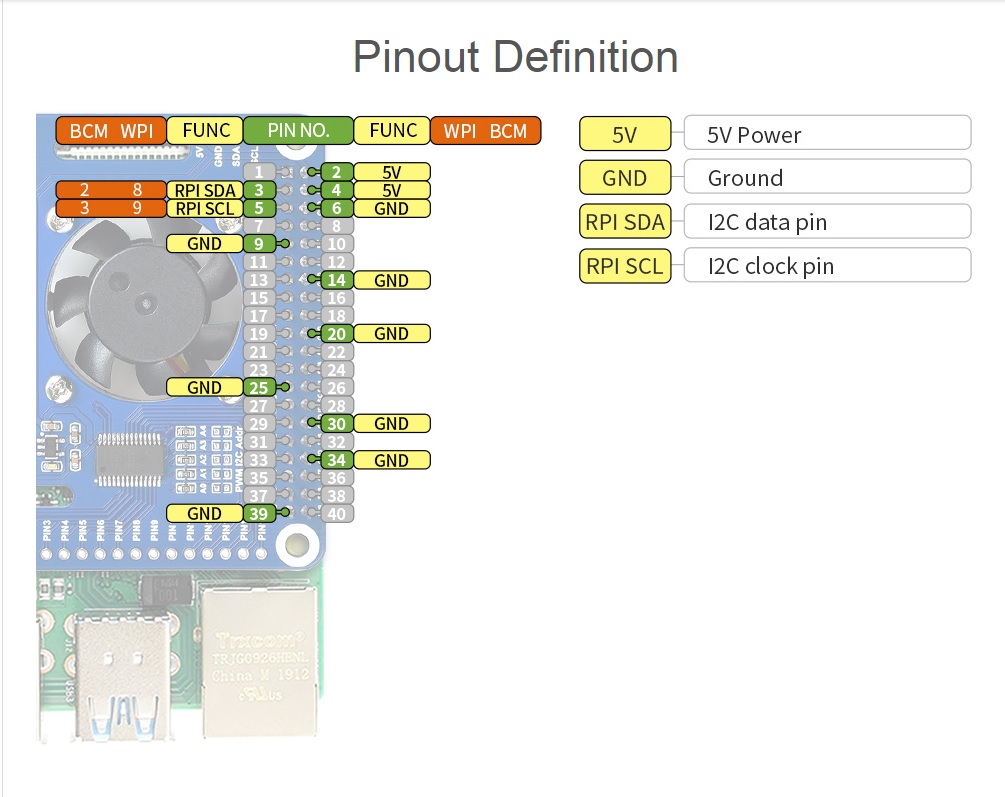Image resolution: width=1005 pixels, height=797 pixels.
Task: Click the black IC chip on the board
Action: 130,458
